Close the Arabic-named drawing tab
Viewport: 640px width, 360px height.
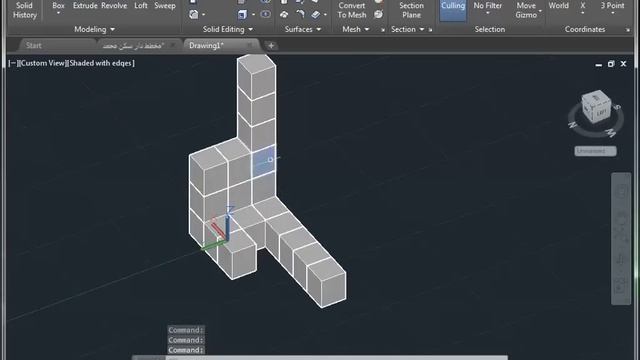click(x=172, y=45)
